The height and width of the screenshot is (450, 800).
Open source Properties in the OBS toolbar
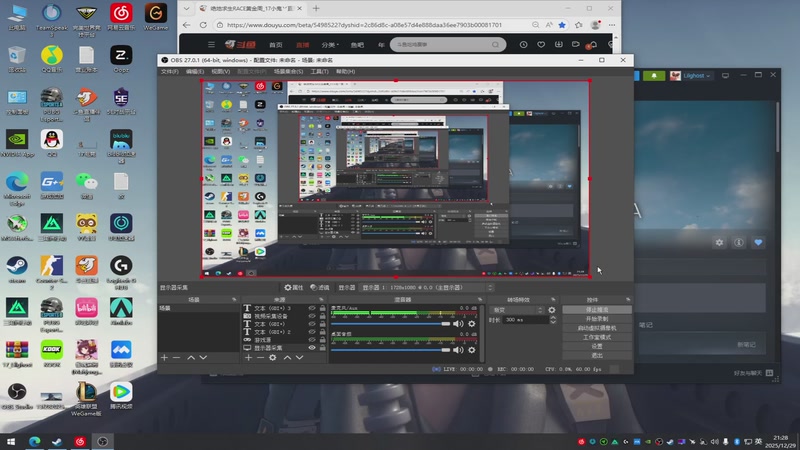point(293,288)
